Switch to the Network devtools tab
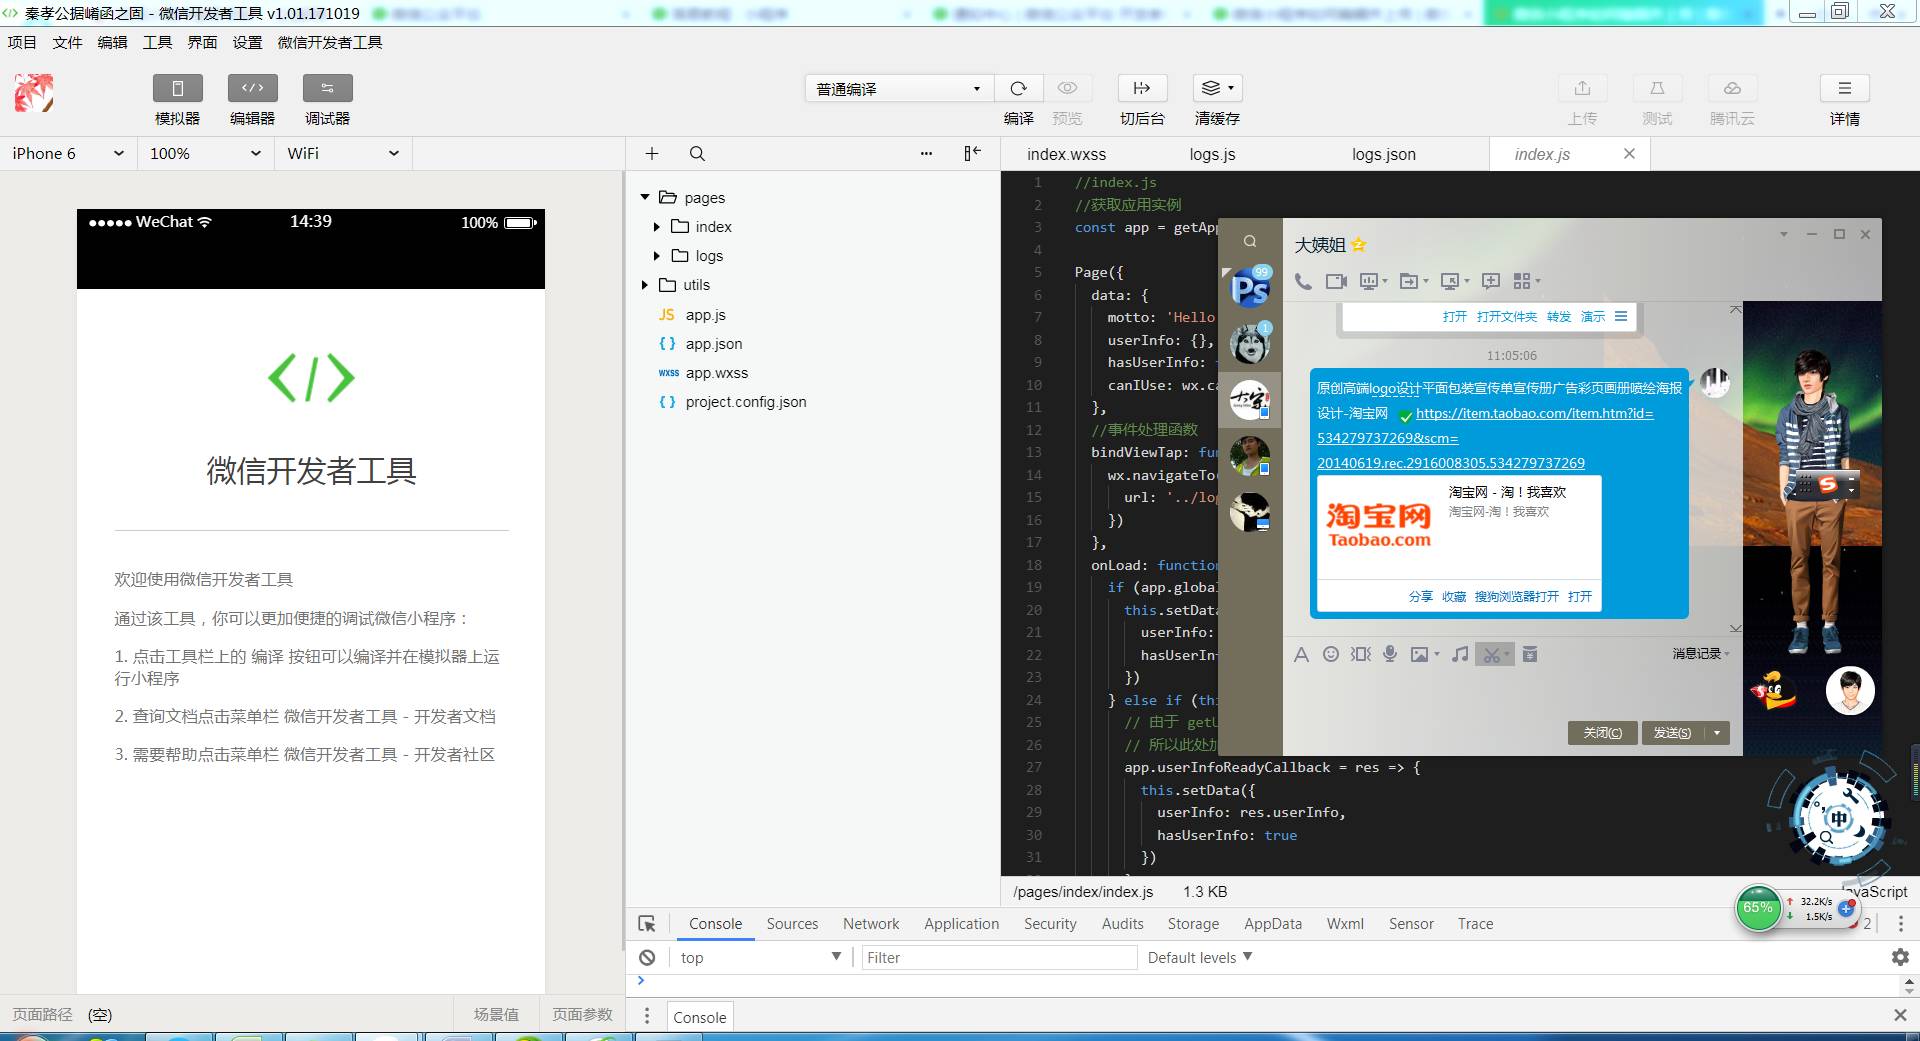This screenshot has width=1920, height=1041. pyautogui.click(x=871, y=924)
